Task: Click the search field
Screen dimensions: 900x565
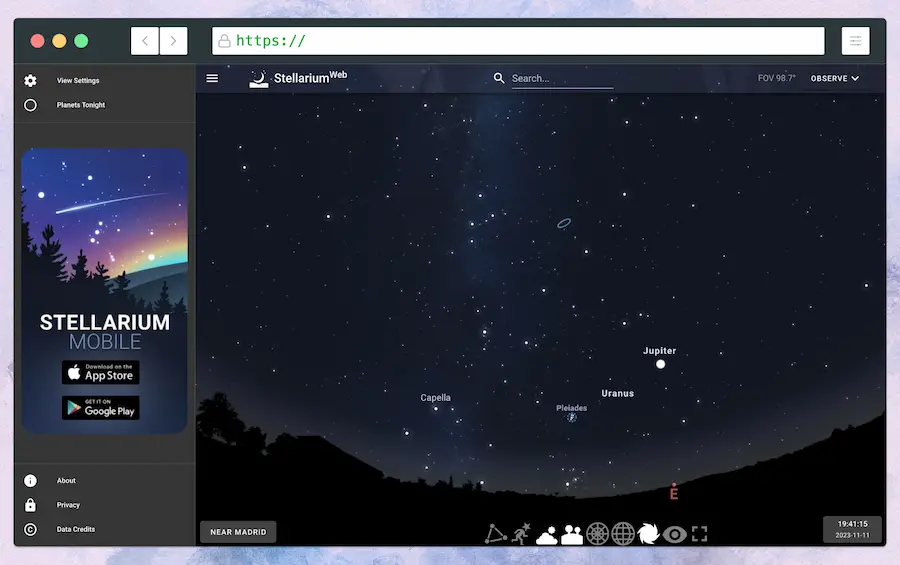Action: [x=562, y=78]
